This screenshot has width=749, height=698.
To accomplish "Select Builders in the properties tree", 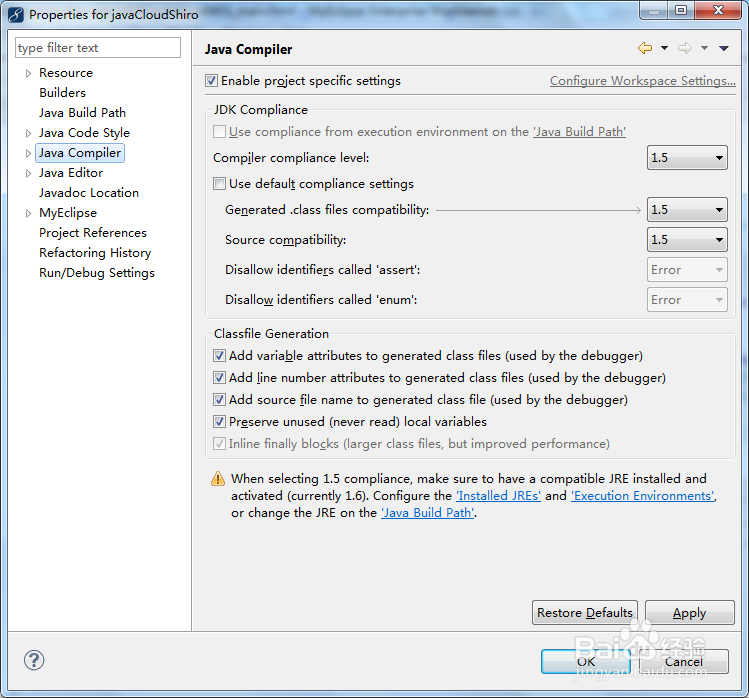I will 63,93.
